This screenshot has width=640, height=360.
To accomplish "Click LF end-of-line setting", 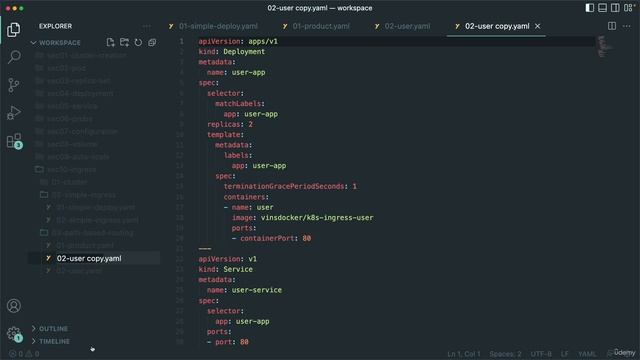I will click(564, 354).
